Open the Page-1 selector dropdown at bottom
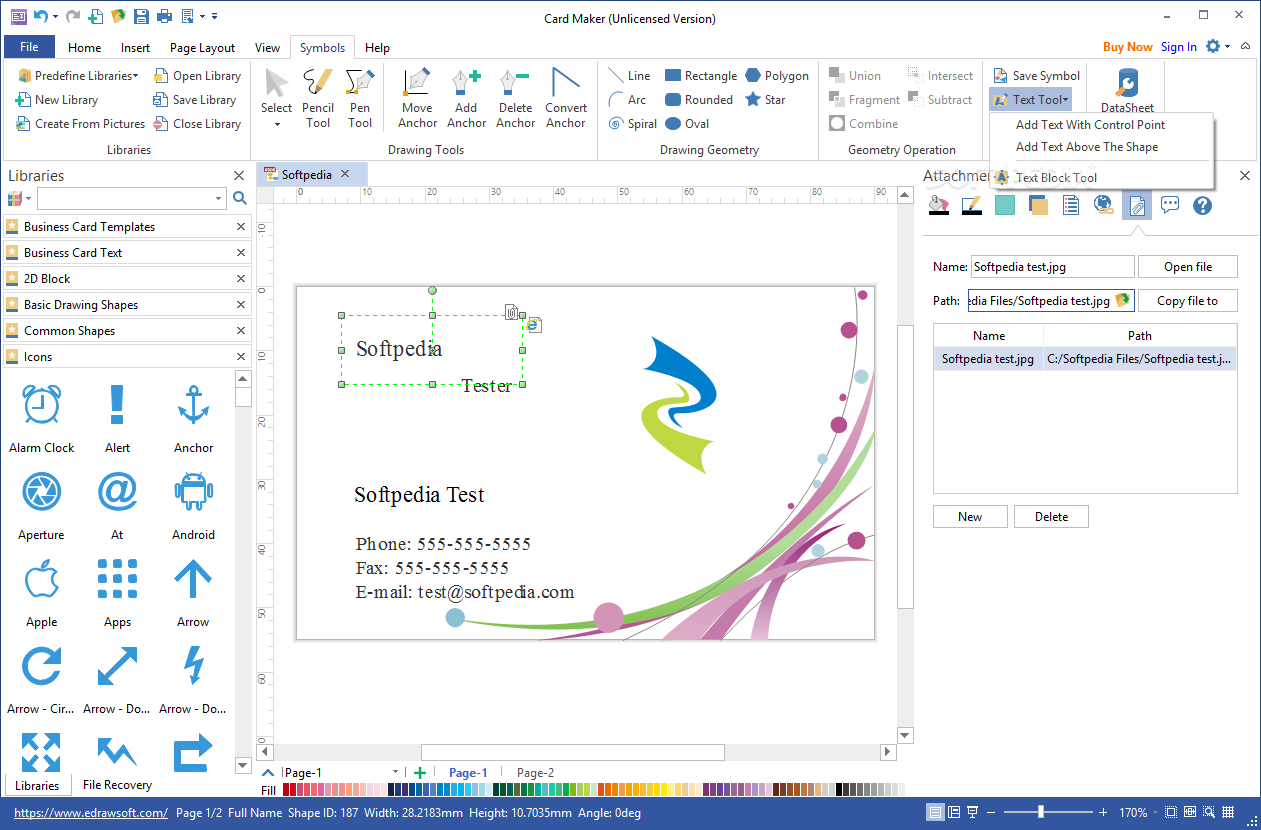This screenshot has width=1261, height=830. (x=396, y=772)
